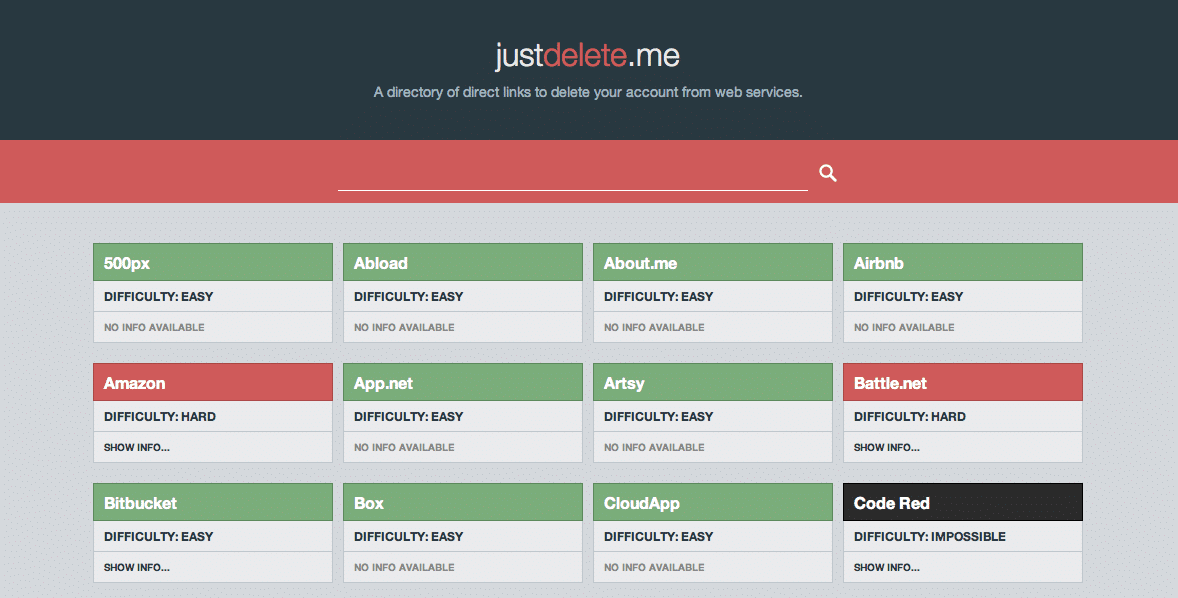Open the Airbnb deletion link
1178x598 pixels.
tap(963, 262)
